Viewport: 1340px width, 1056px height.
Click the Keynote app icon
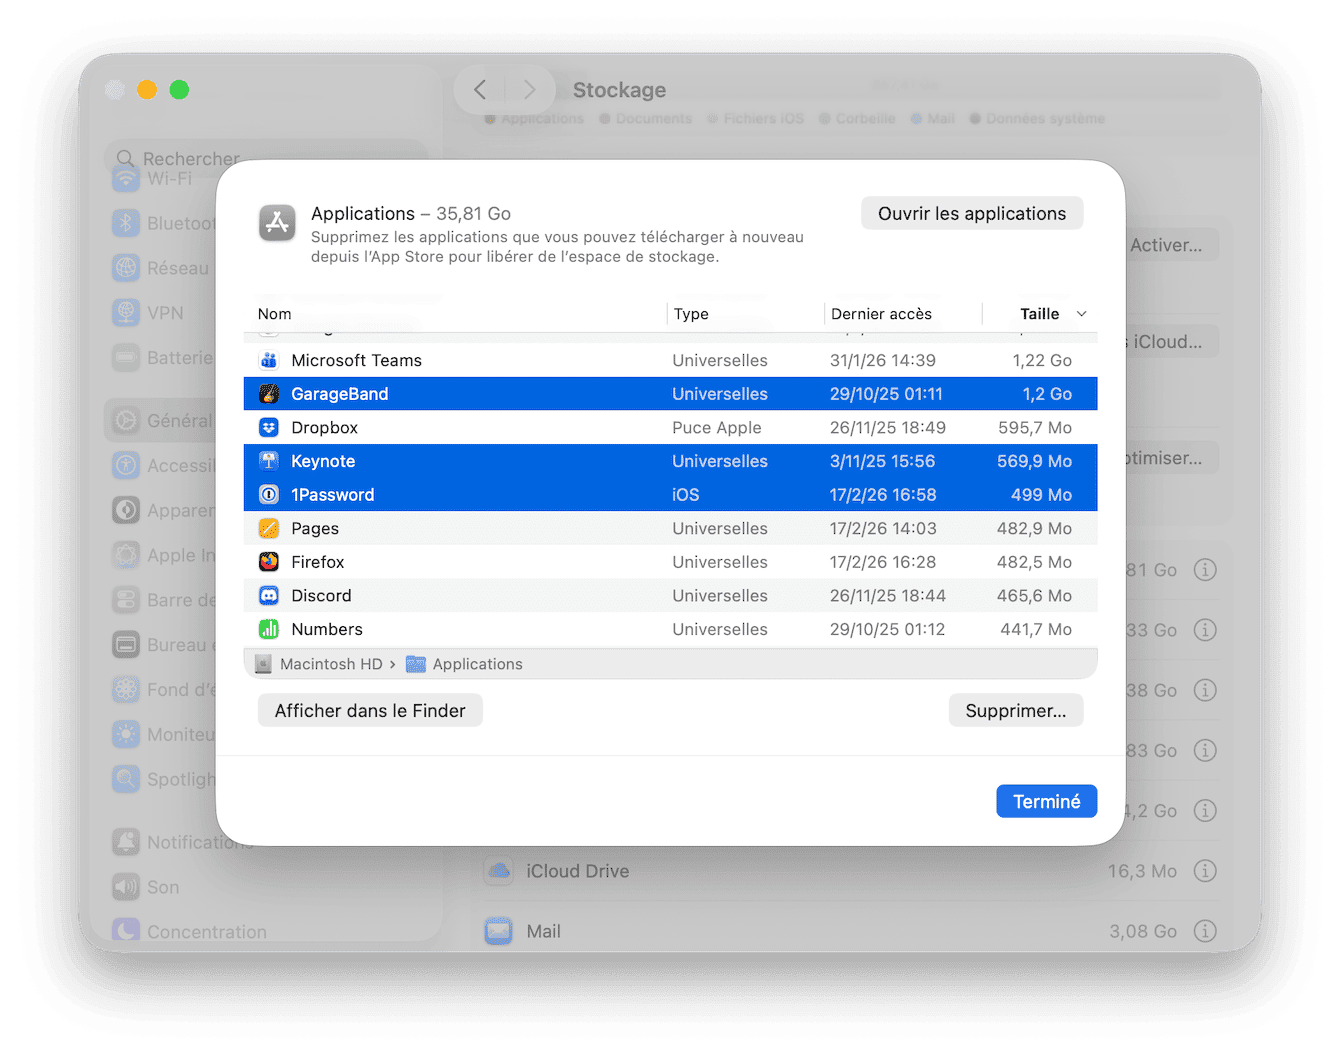point(269,461)
